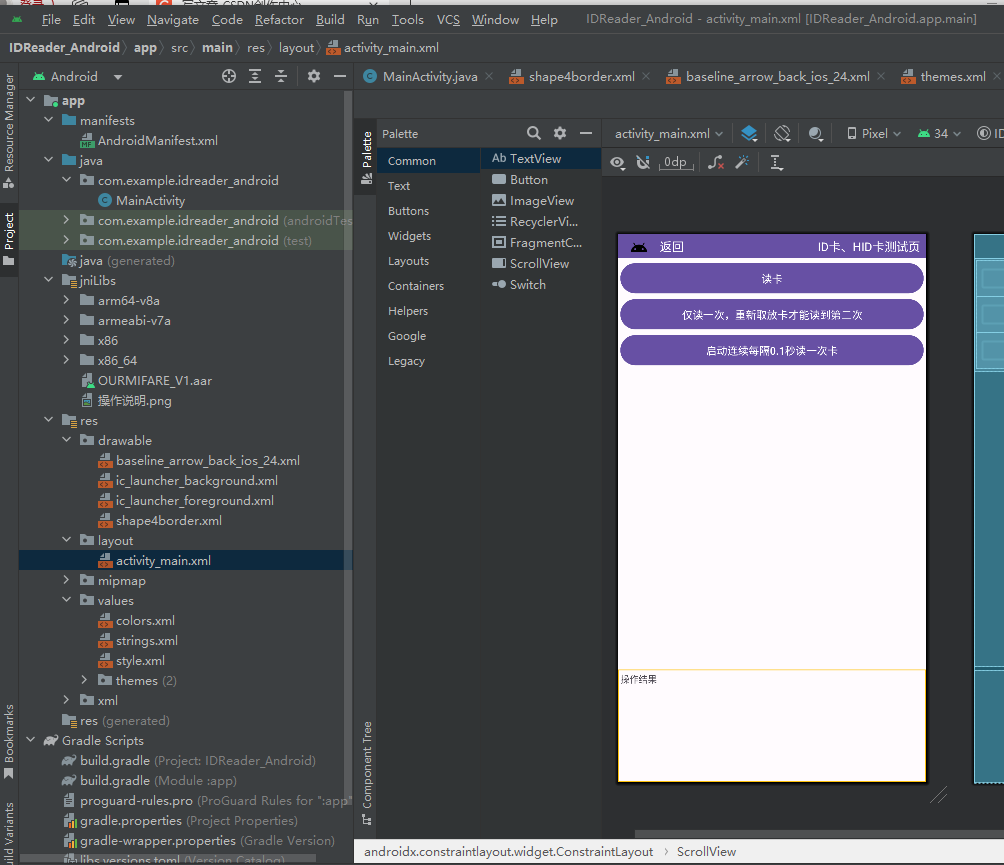
Task: Open AndroidManifest.xml in the project tree
Action: 157,140
